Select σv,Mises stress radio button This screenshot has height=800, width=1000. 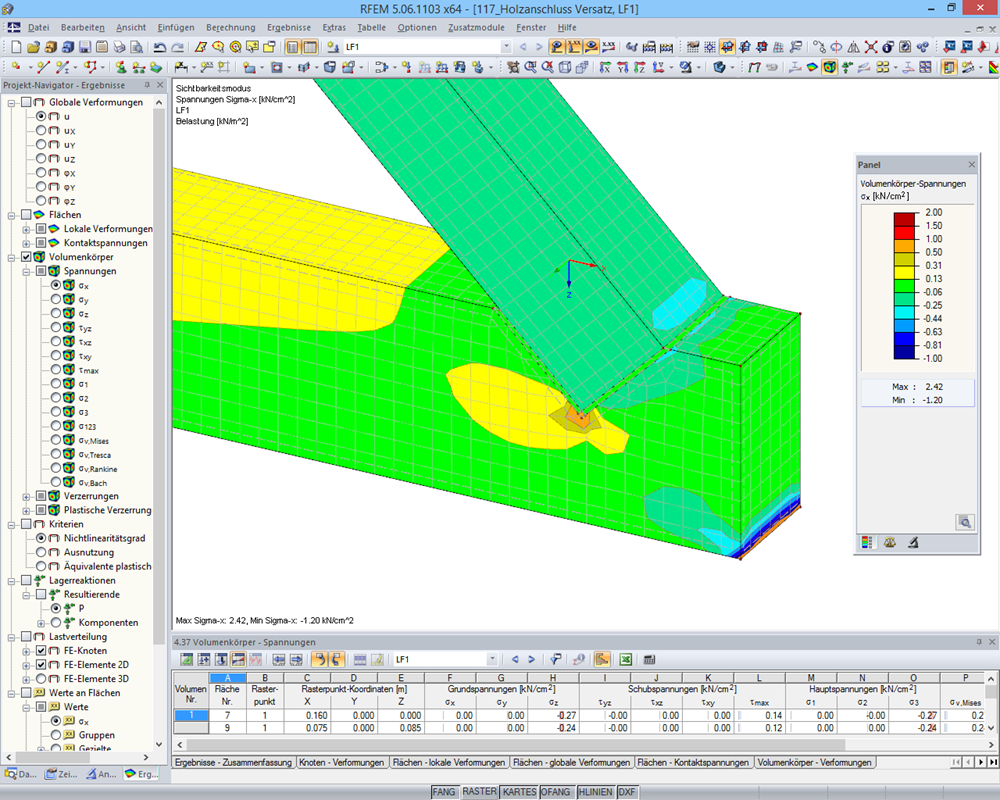56,440
